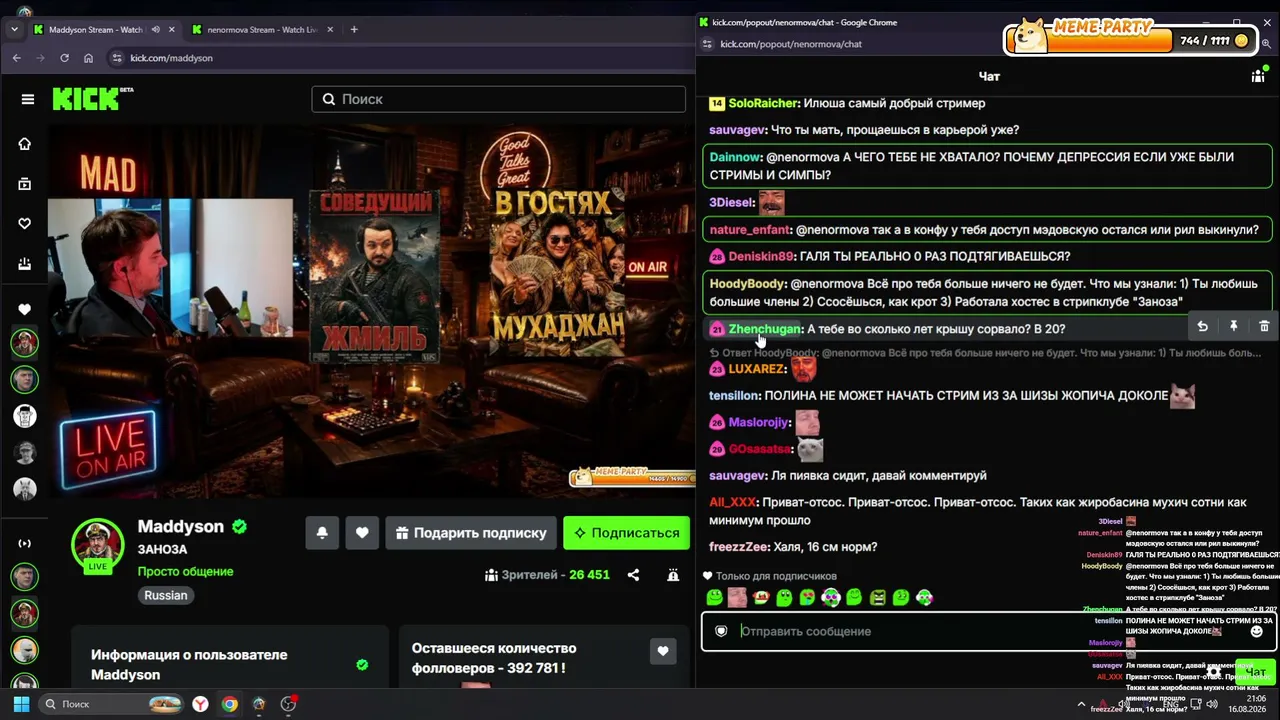Click the heart on the followers goal panel
This screenshot has width=1280, height=720.
coord(663,651)
